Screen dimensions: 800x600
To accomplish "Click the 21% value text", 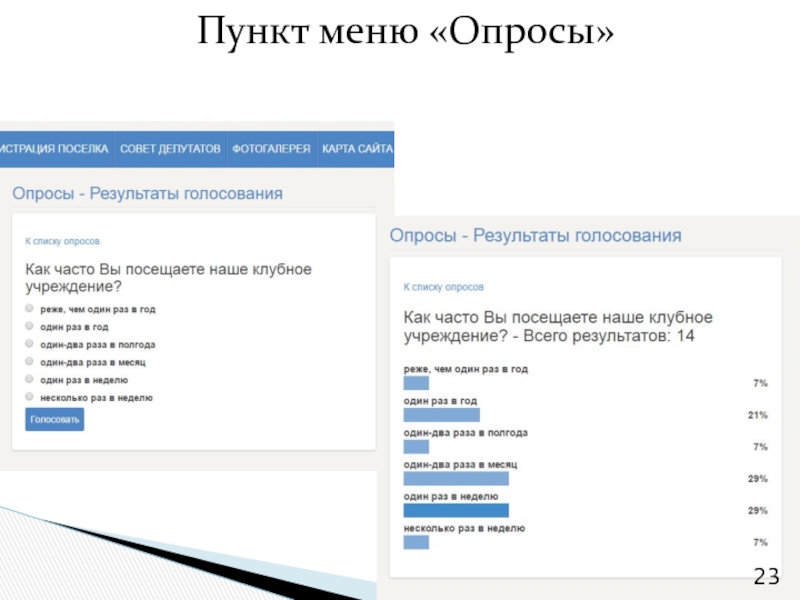I will tap(758, 415).
